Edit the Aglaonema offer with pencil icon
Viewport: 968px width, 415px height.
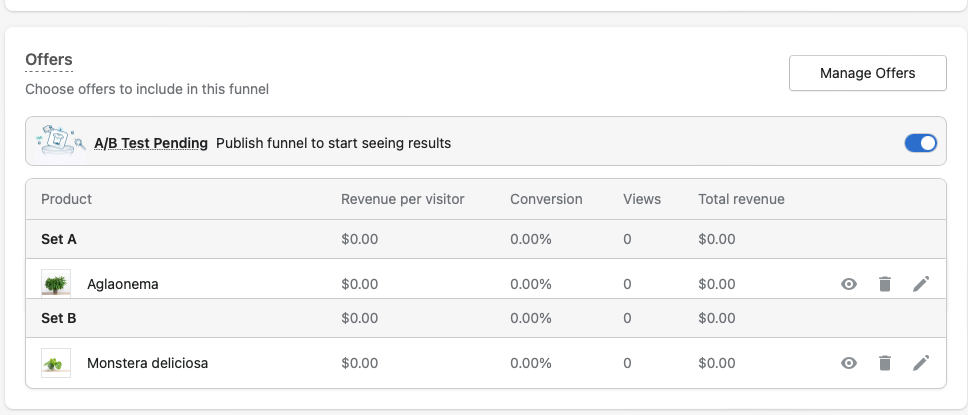tap(920, 284)
